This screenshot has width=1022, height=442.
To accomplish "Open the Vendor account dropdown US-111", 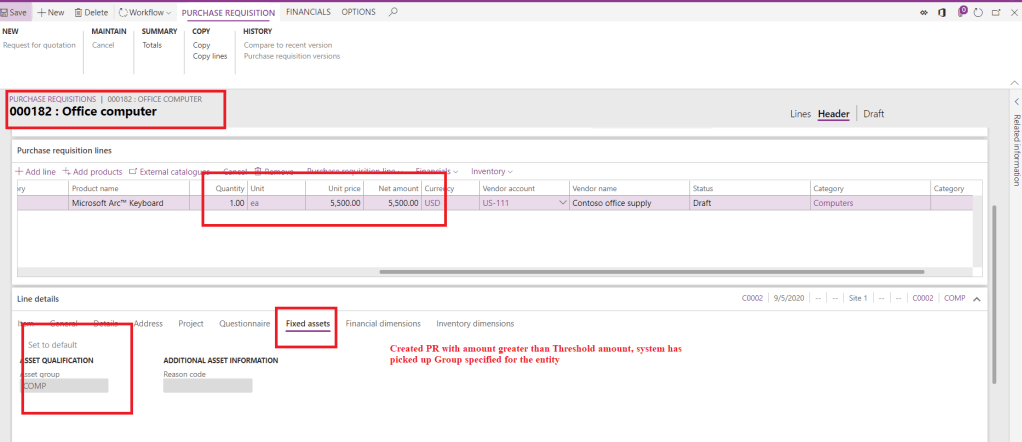I will click(x=561, y=203).
